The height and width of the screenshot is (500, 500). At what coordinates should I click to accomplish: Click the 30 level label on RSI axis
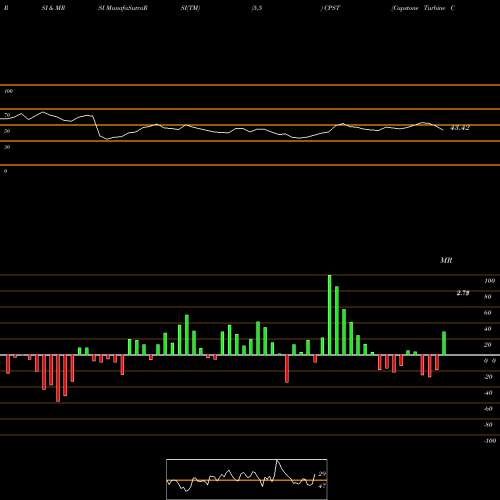tap(7, 147)
